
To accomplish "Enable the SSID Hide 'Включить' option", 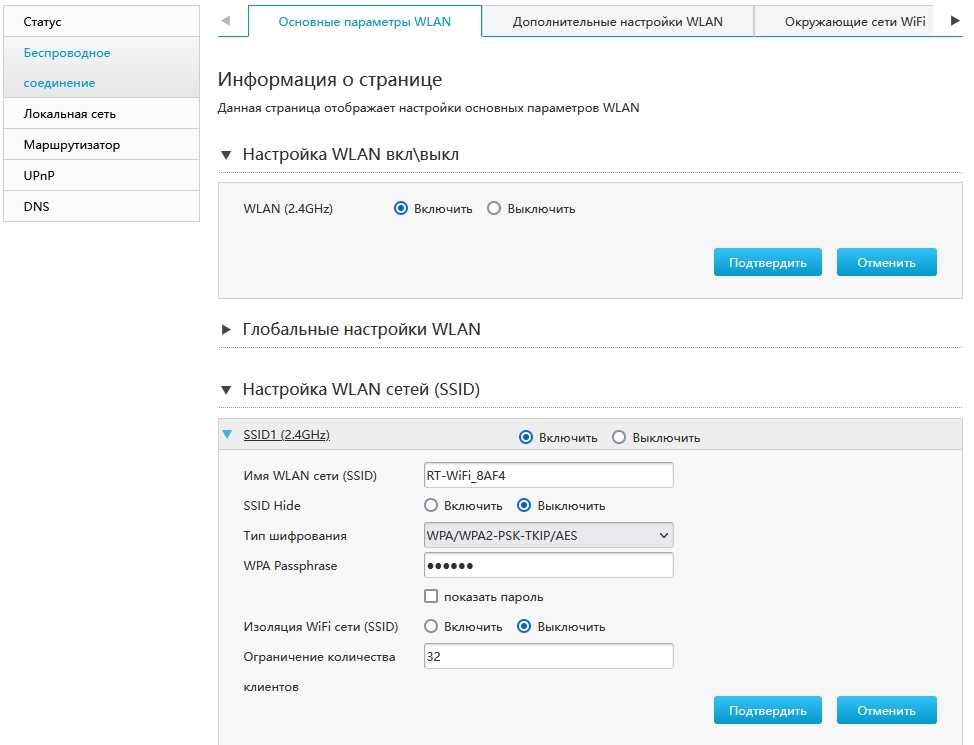I will click(431, 505).
